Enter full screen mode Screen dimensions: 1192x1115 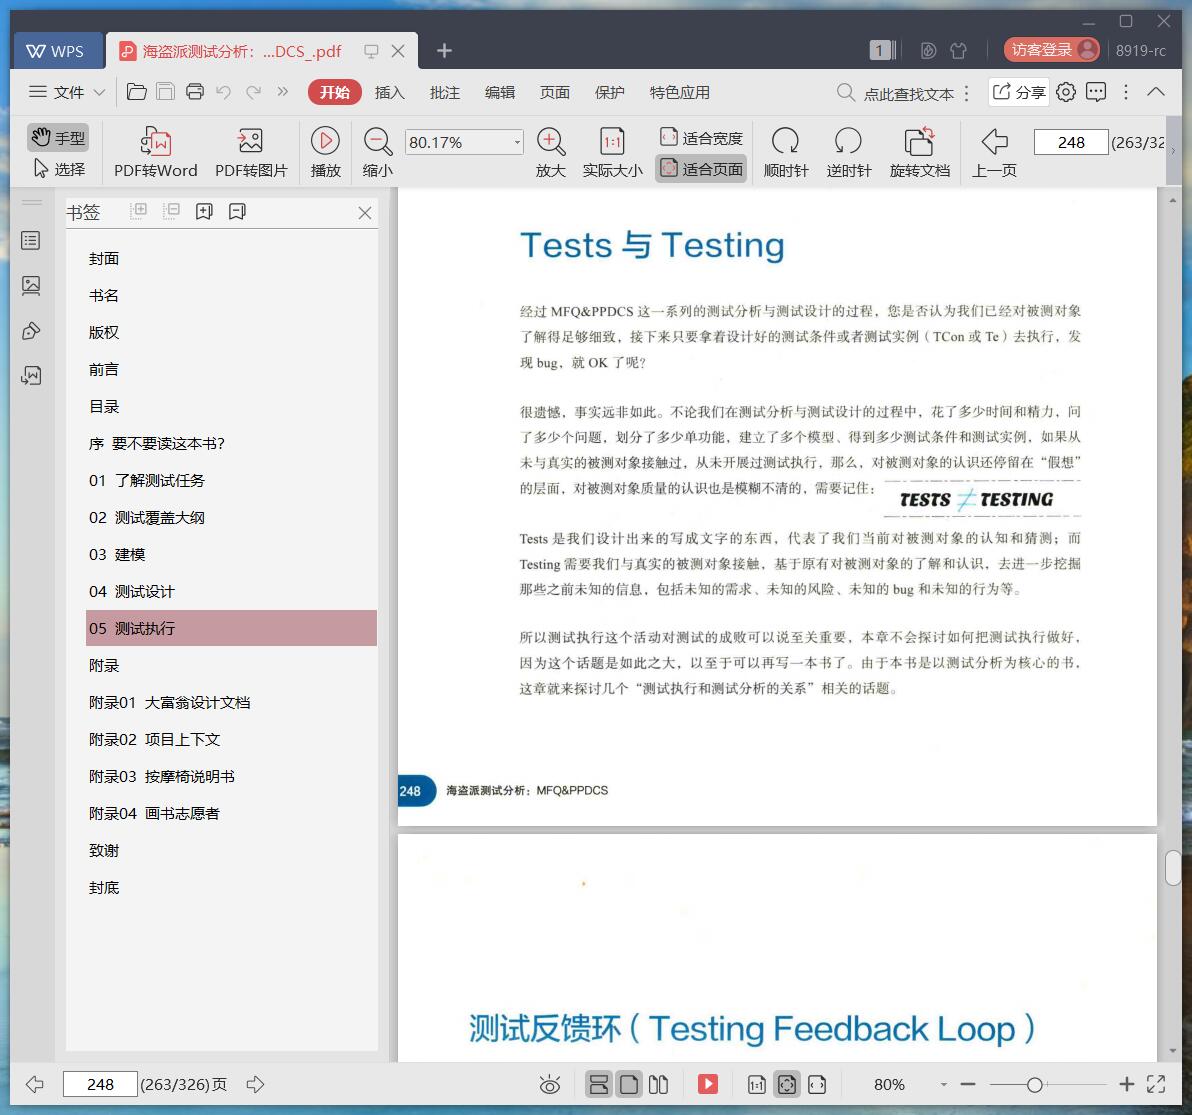coord(1156,1085)
